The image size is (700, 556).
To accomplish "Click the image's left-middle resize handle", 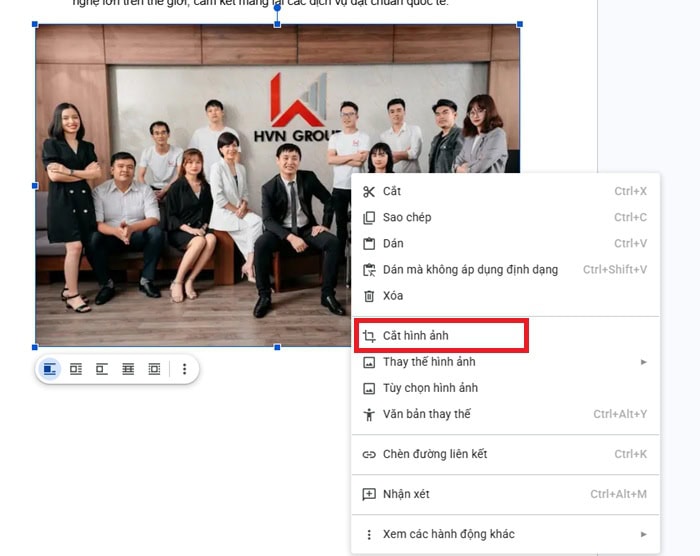I will pyautogui.click(x=35, y=185).
